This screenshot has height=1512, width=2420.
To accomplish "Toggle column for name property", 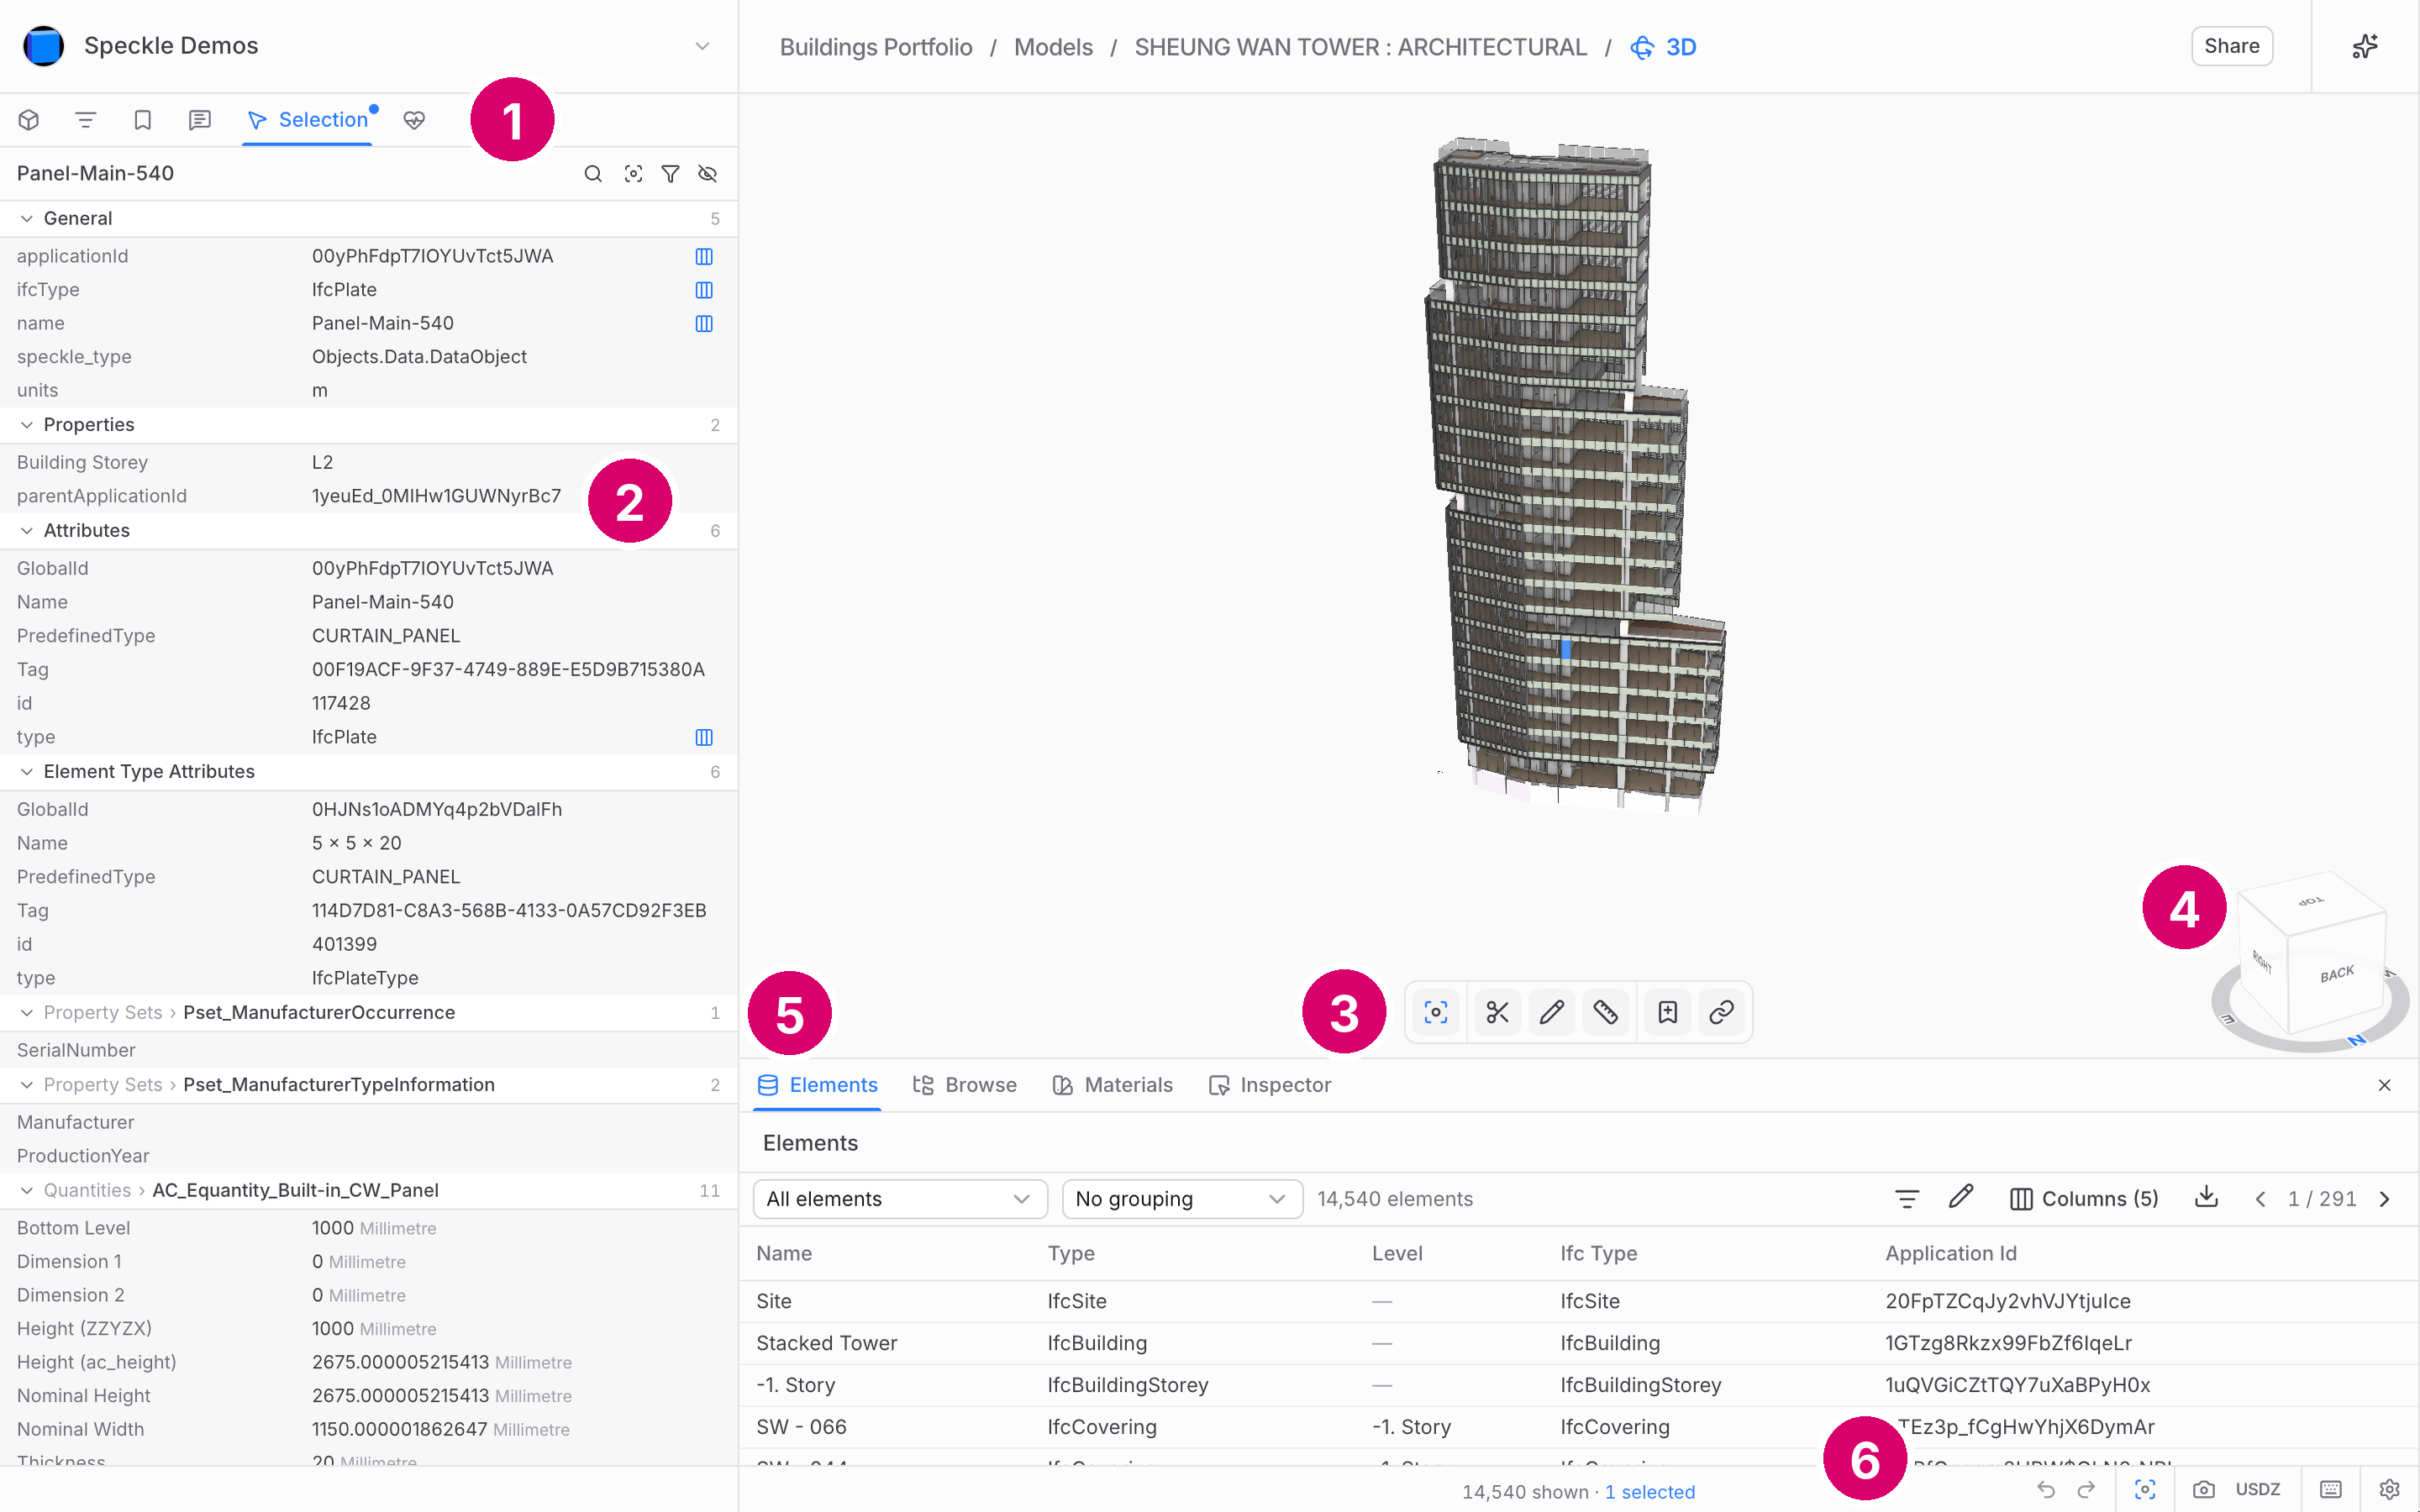I will [x=704, y=324].
